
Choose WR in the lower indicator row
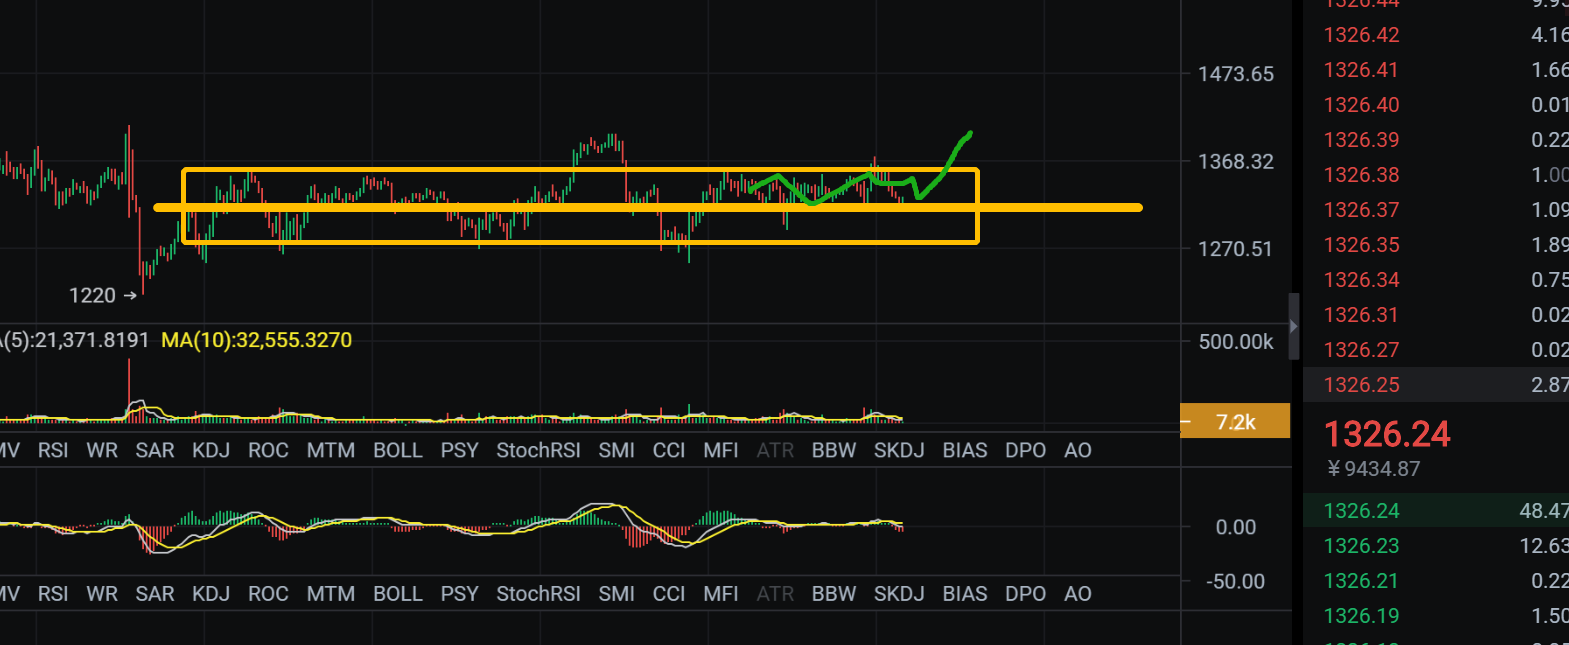click(x=102, y=594)
